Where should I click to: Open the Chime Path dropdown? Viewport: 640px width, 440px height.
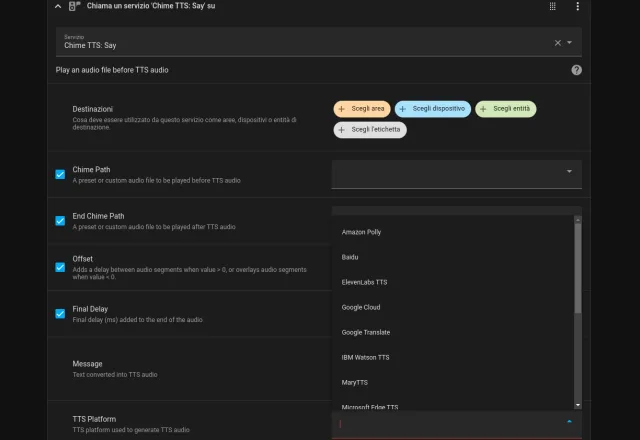[456, 172]
